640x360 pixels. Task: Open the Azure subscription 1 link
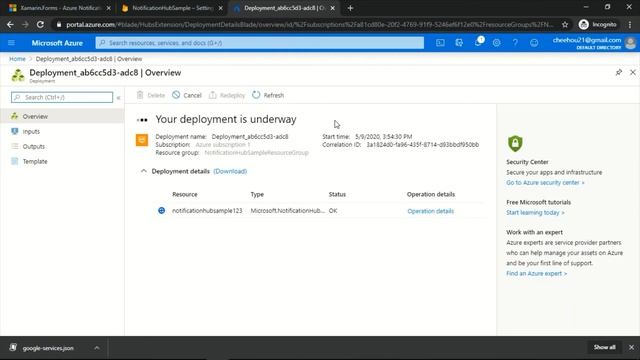[x=223, y=144]
